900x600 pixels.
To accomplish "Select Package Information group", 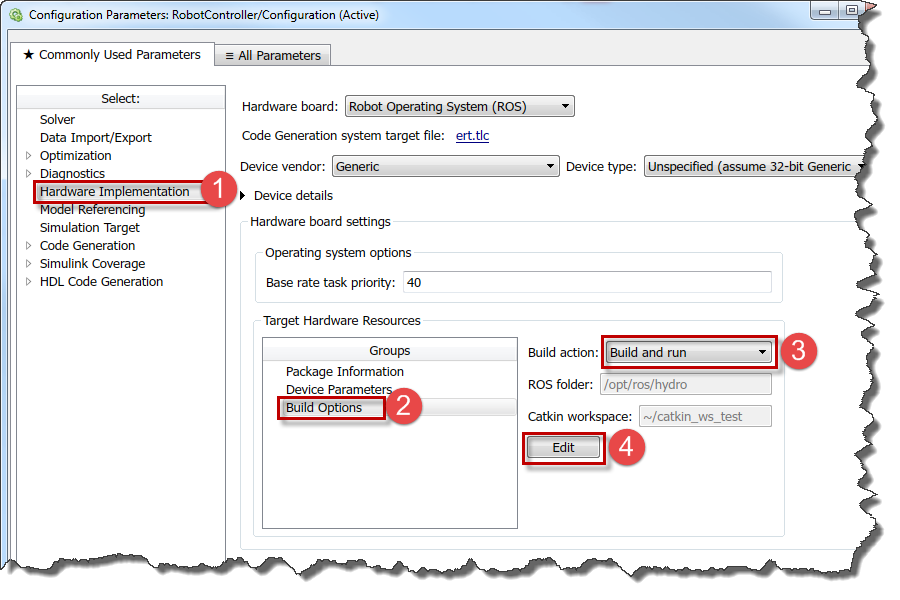I will (x=344, y=371).
